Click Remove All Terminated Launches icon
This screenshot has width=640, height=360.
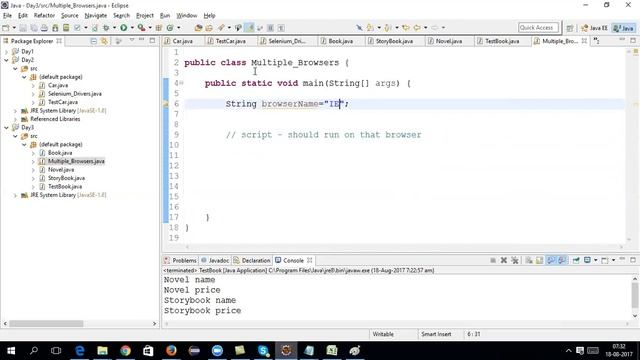click(x=515, y=260)
